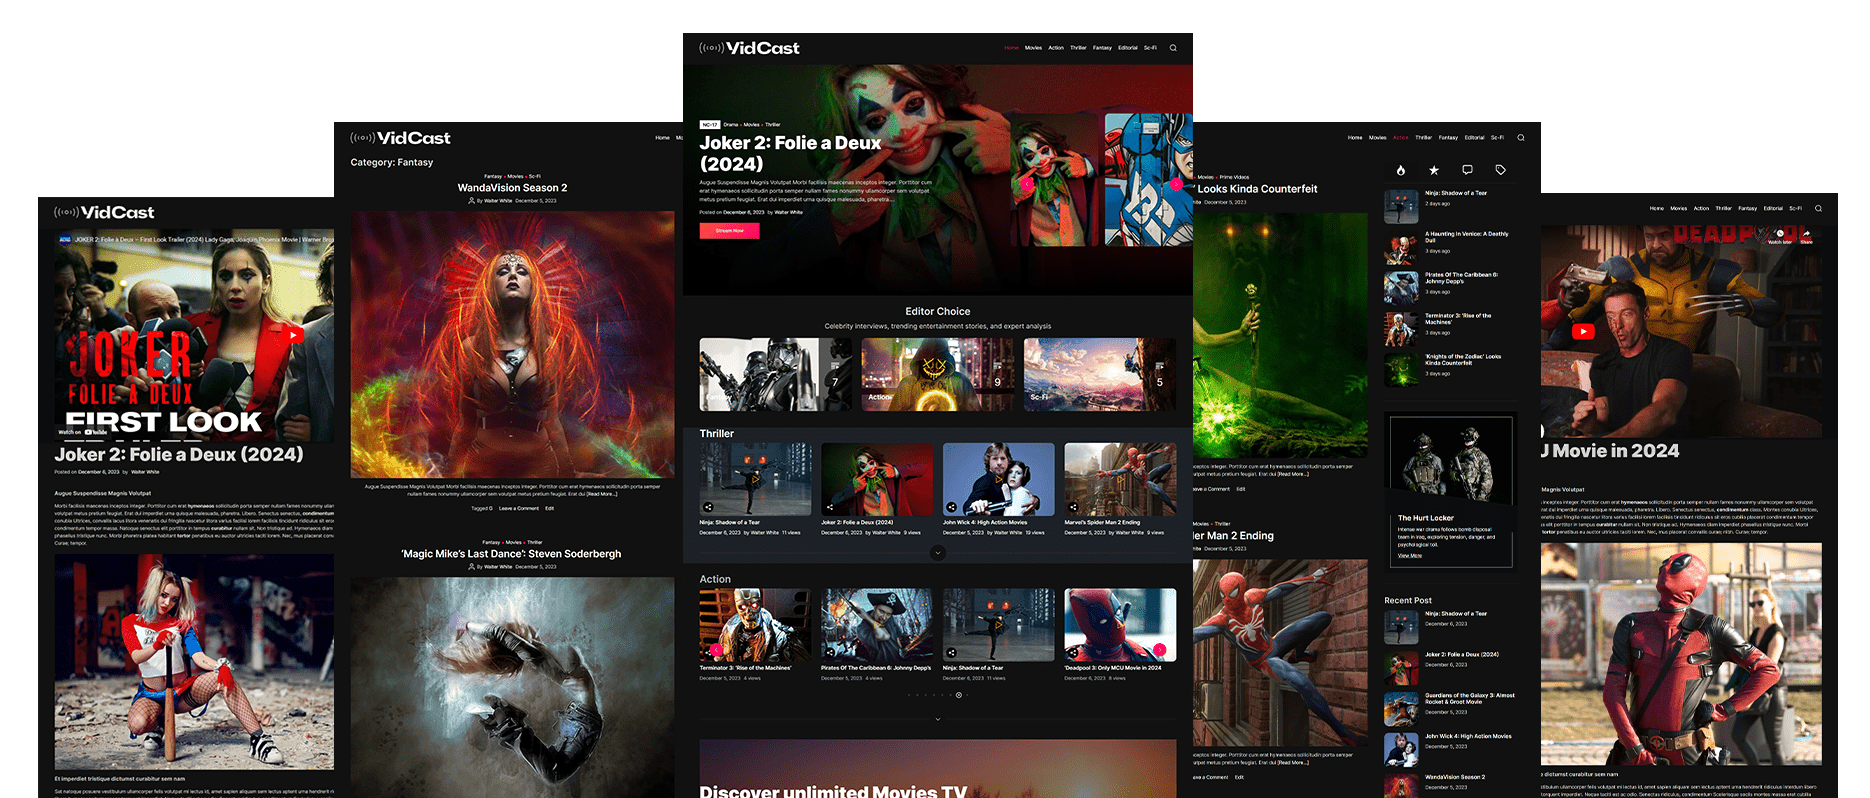
Task: Play the Deadpool YouTube video
Action: click(1583, 332)
